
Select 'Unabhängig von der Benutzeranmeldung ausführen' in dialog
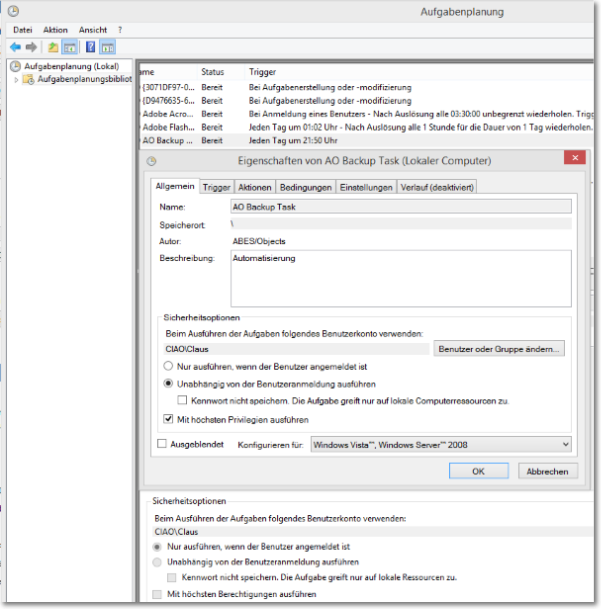click(x=168, y=384)
